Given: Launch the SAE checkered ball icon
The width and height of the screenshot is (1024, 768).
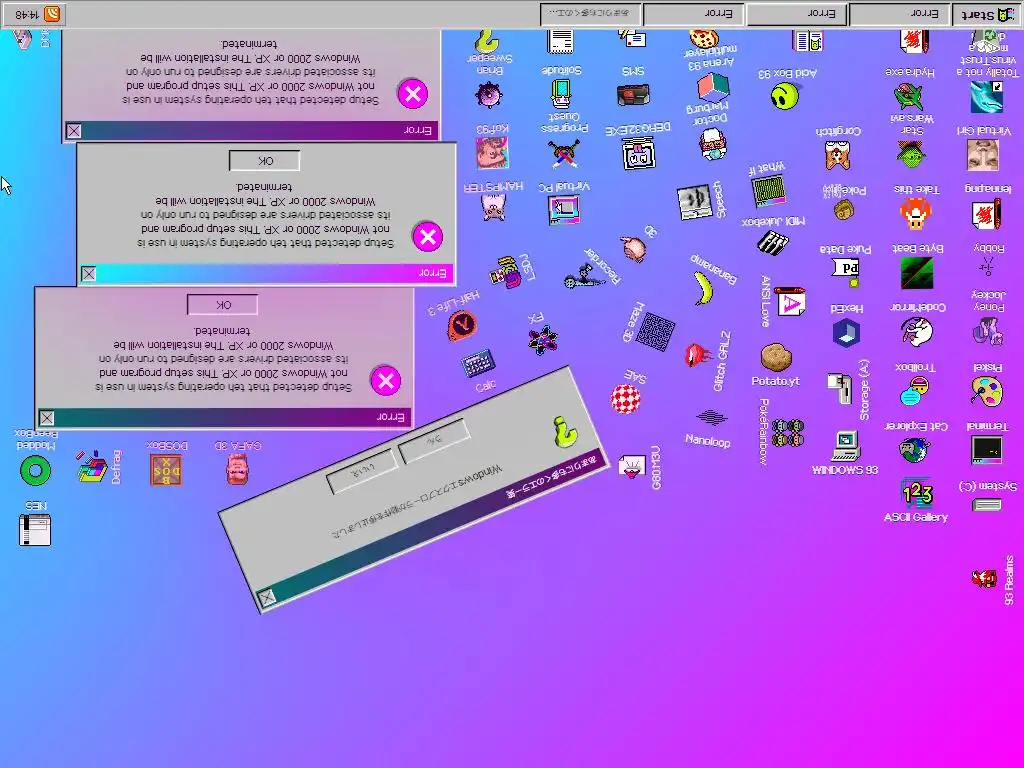Looking at the screenshot, I should coord(626,399).
